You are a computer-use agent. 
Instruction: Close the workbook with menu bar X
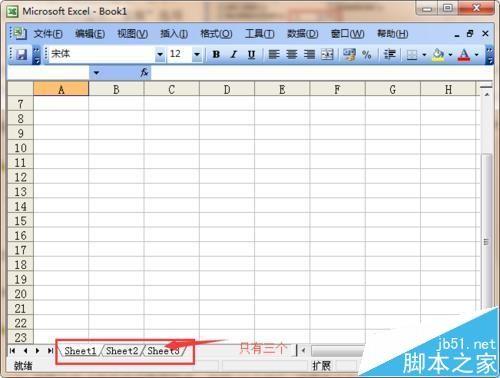pyautogui.click(x=485, y=33)
